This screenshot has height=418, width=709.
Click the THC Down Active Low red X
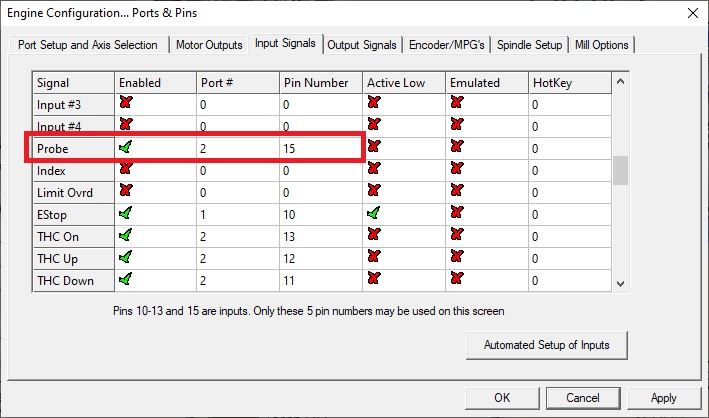click(x=373, y=280)
